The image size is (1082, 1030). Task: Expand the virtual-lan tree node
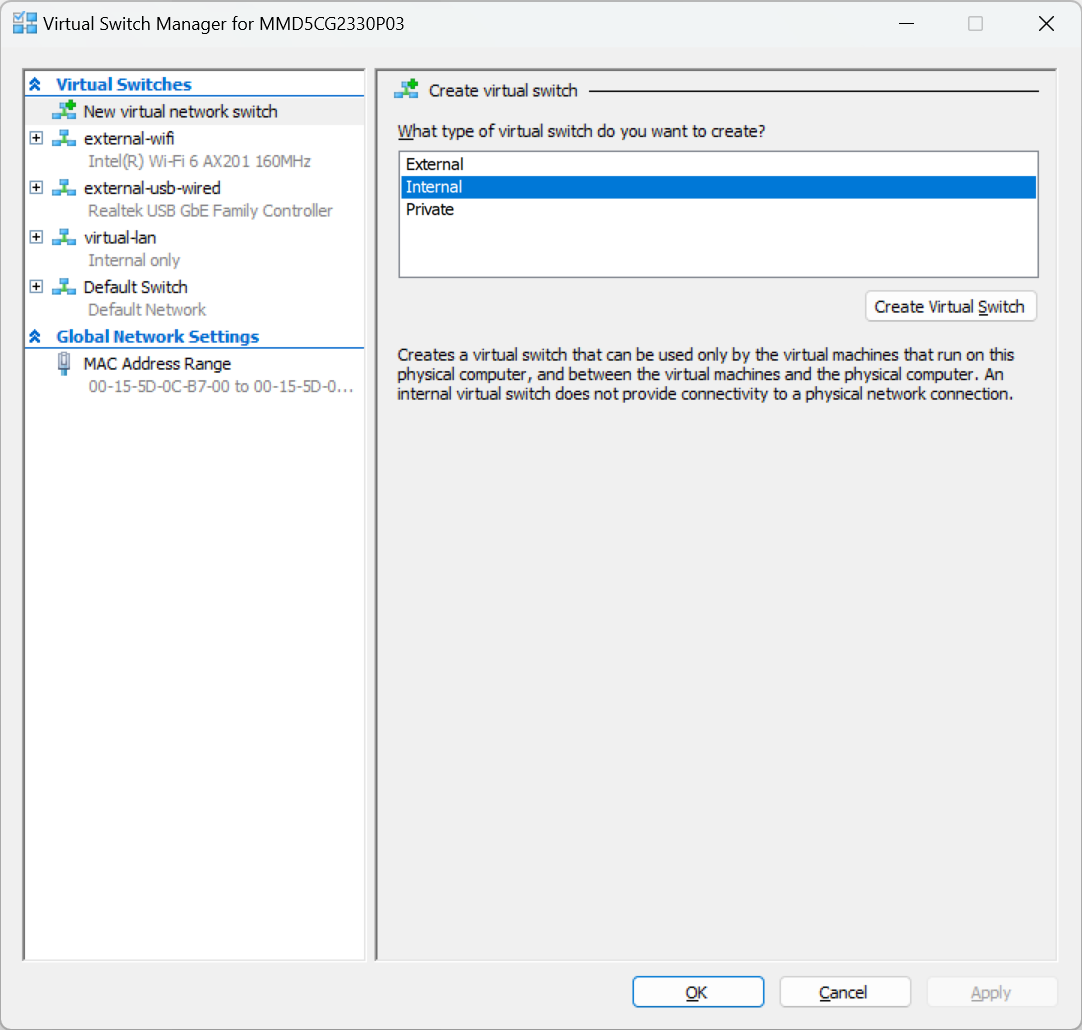[37, 237]
